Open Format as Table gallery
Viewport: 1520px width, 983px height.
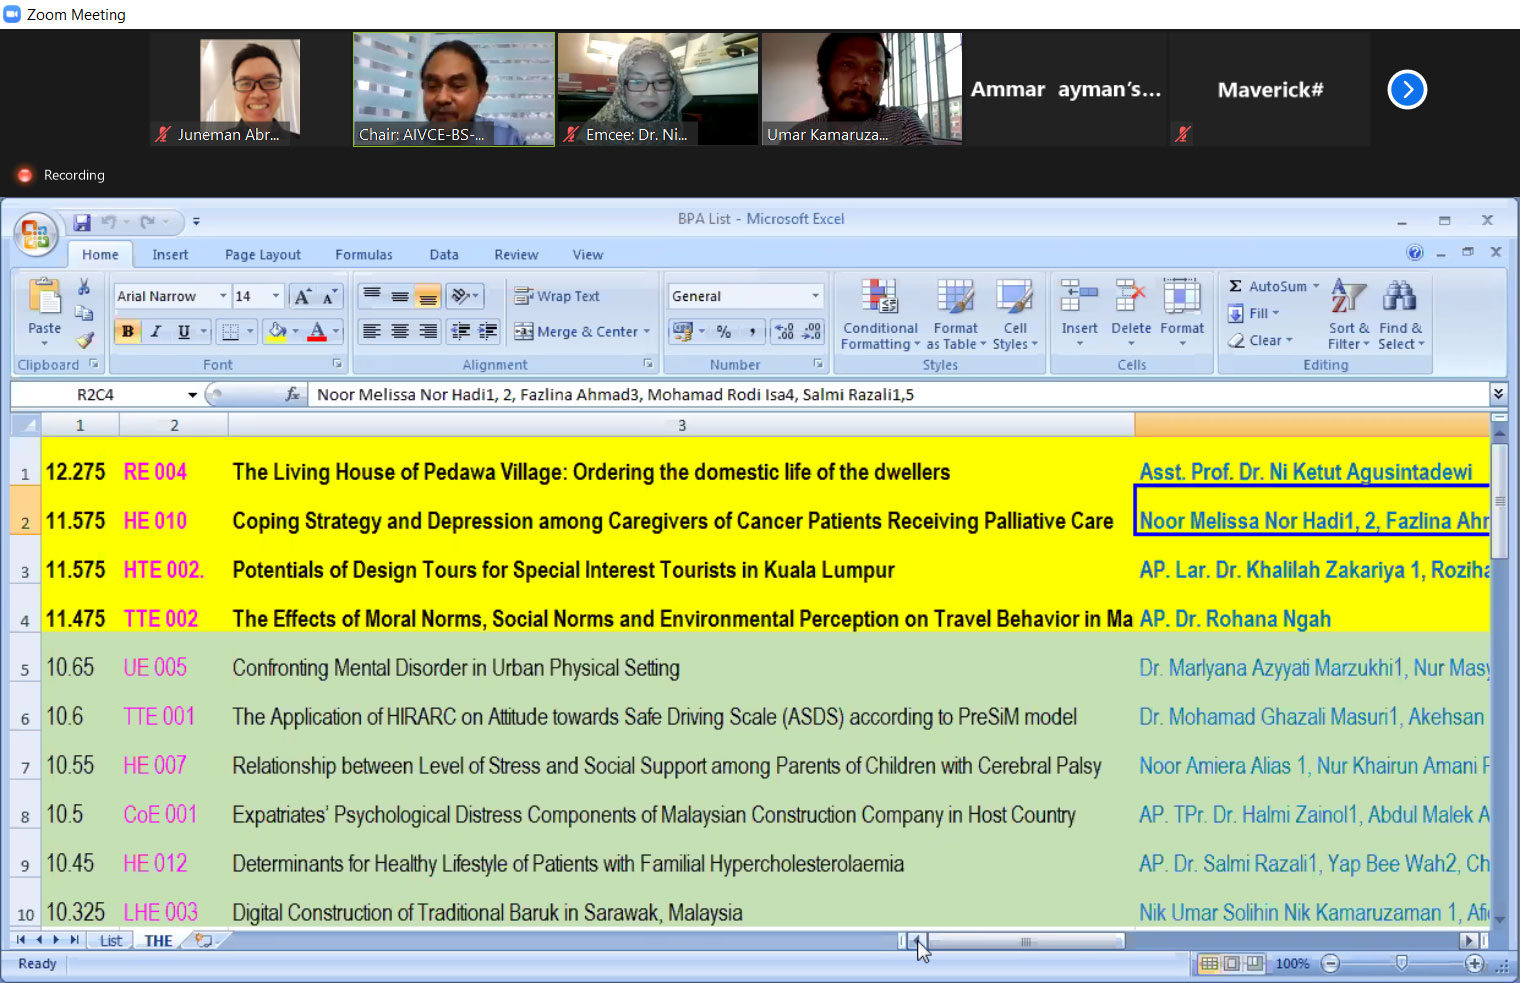point(956,315)
